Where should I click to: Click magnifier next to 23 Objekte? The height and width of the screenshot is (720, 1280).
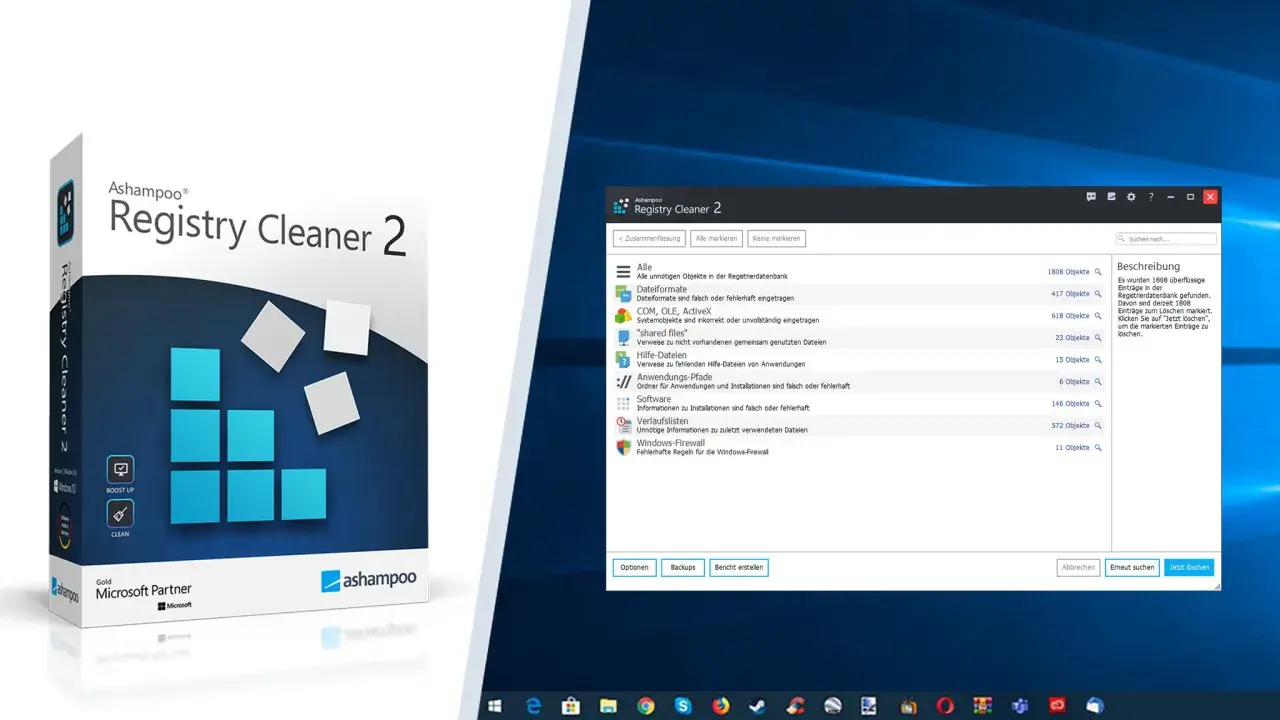[x=1098, y=338]
